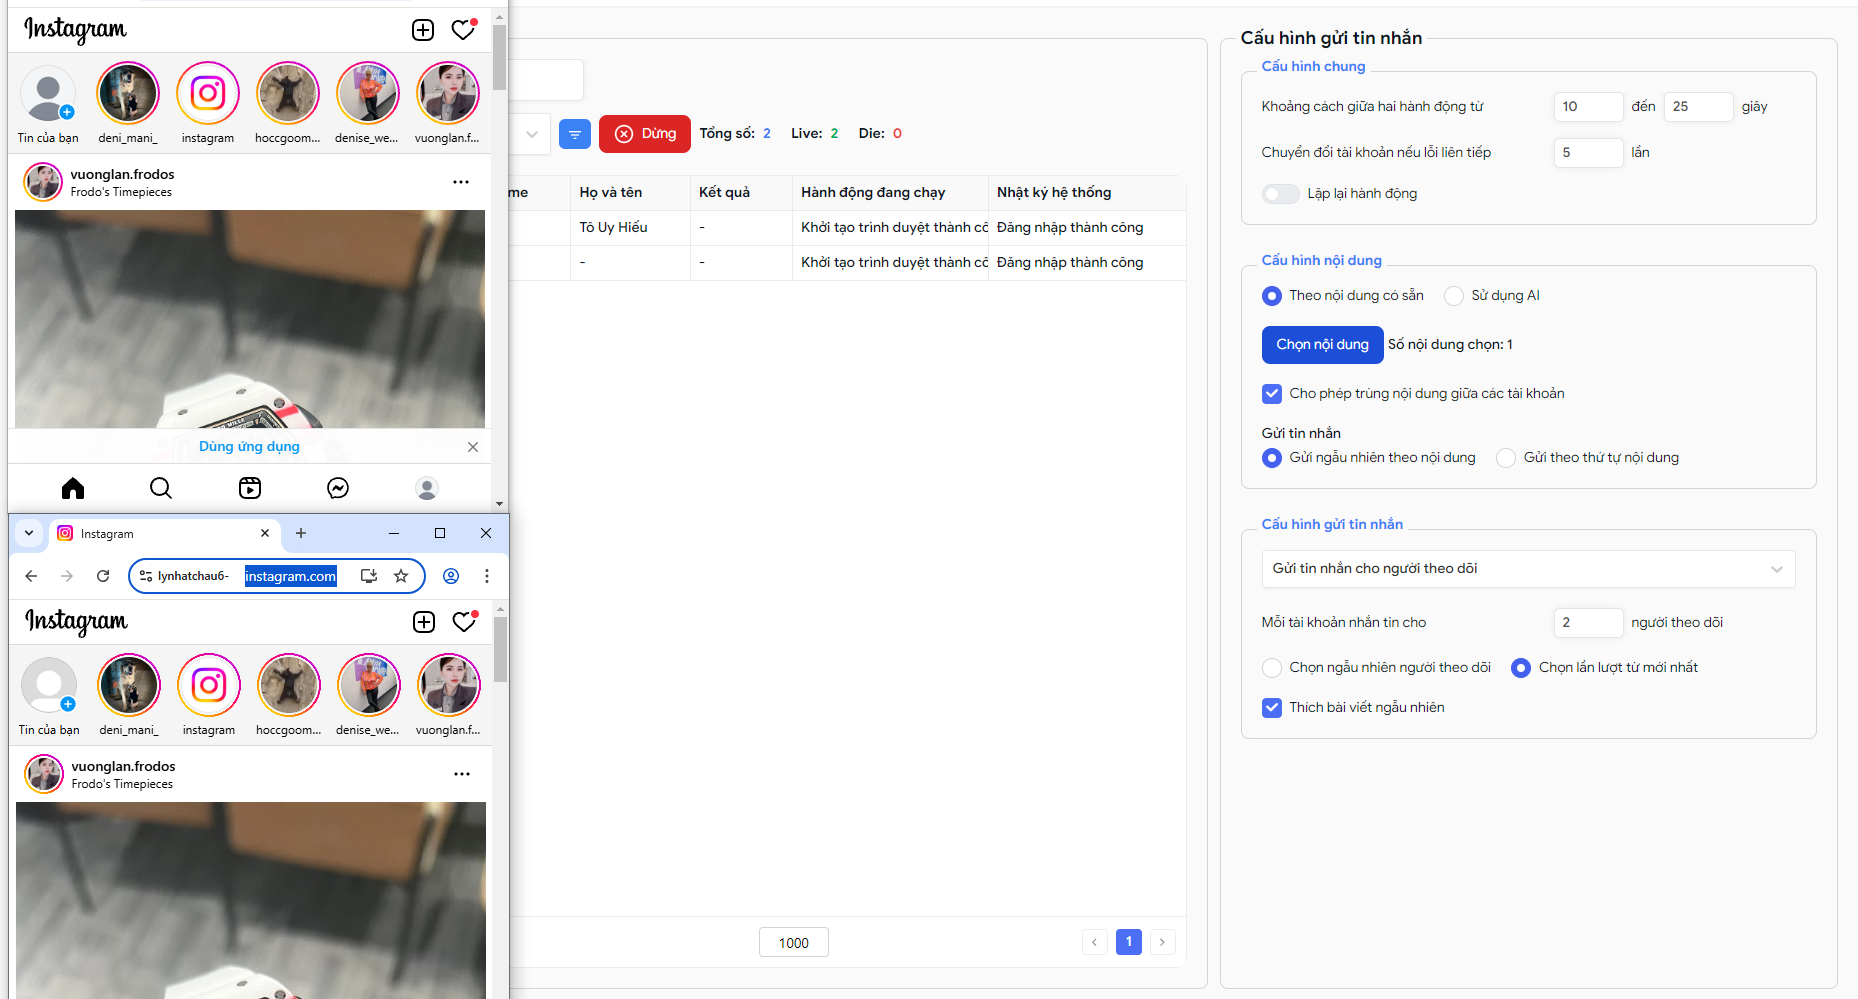The height and width of the screenshot is (999, 1858).
Task: Open post options in Instagram window without tab bar
Action: click(461, 182)
